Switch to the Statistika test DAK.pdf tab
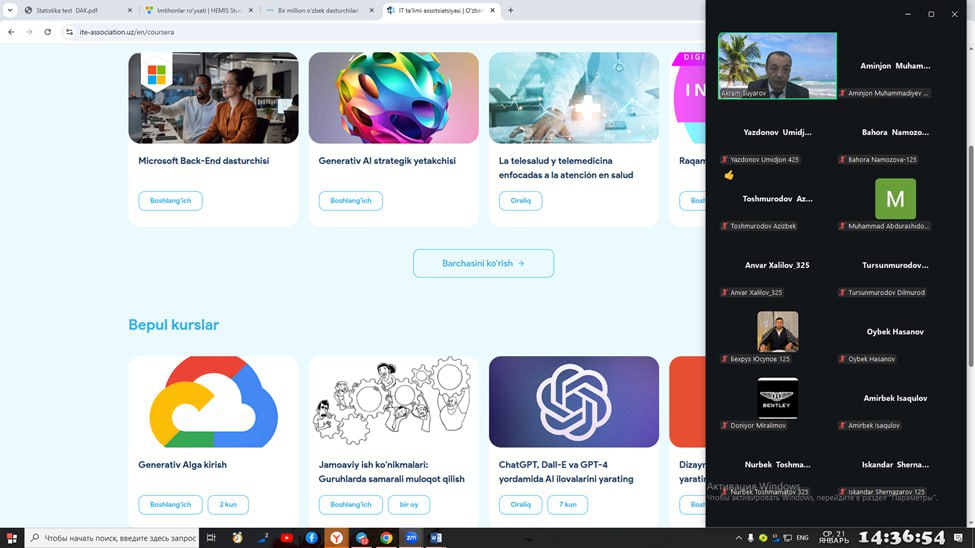Viewport: 975px width, 548px height. click(69, 10)
